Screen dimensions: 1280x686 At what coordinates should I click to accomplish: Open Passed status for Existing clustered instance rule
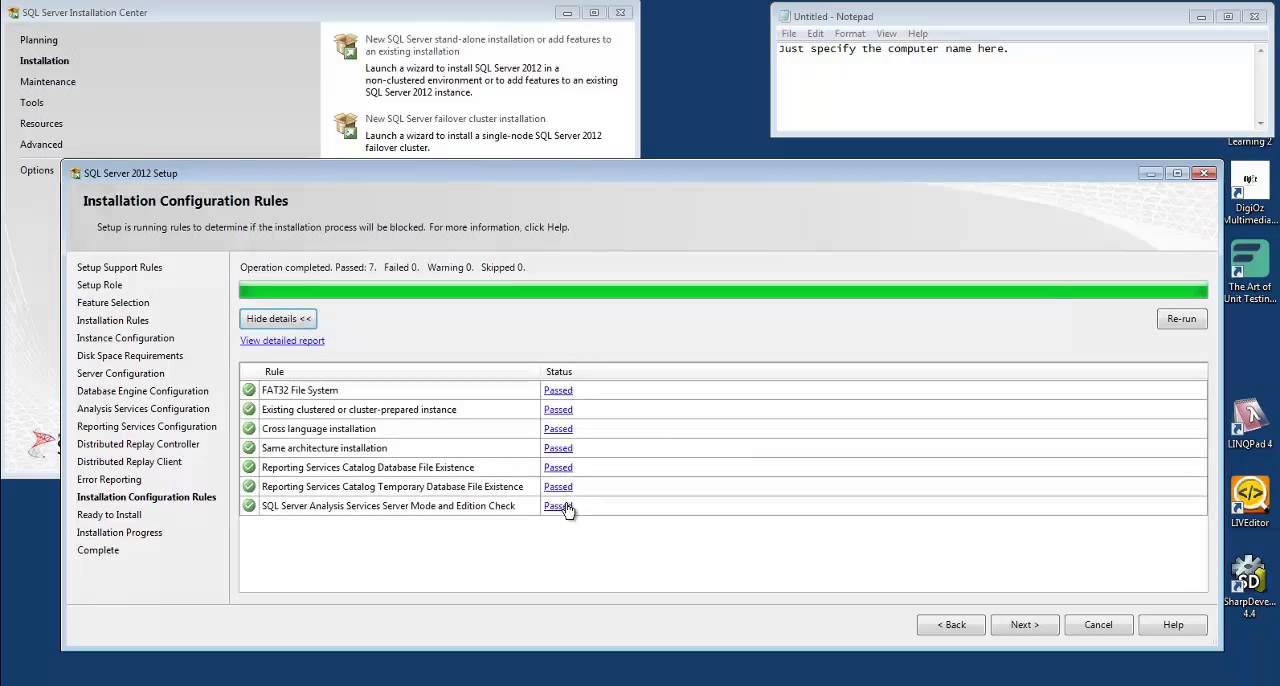point(558,410)
